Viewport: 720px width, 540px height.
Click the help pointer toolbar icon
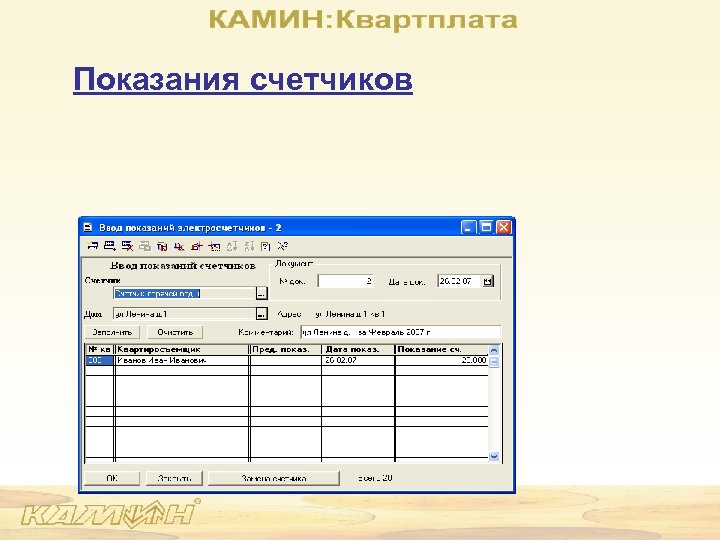283,246
